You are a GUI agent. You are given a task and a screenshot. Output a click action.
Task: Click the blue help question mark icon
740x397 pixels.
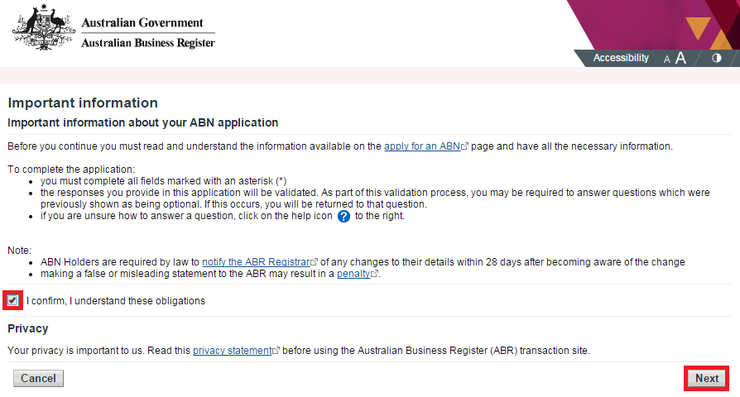(344, 217)
